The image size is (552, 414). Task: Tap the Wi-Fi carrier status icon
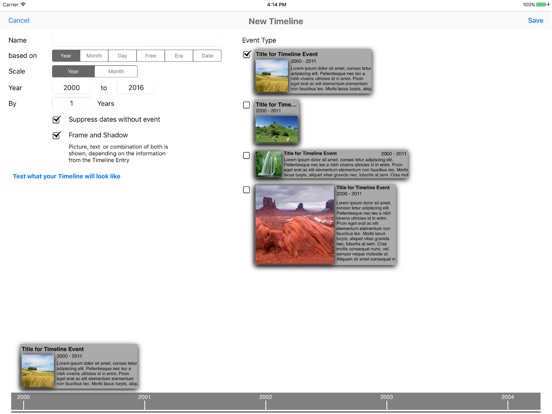point(23,5)
